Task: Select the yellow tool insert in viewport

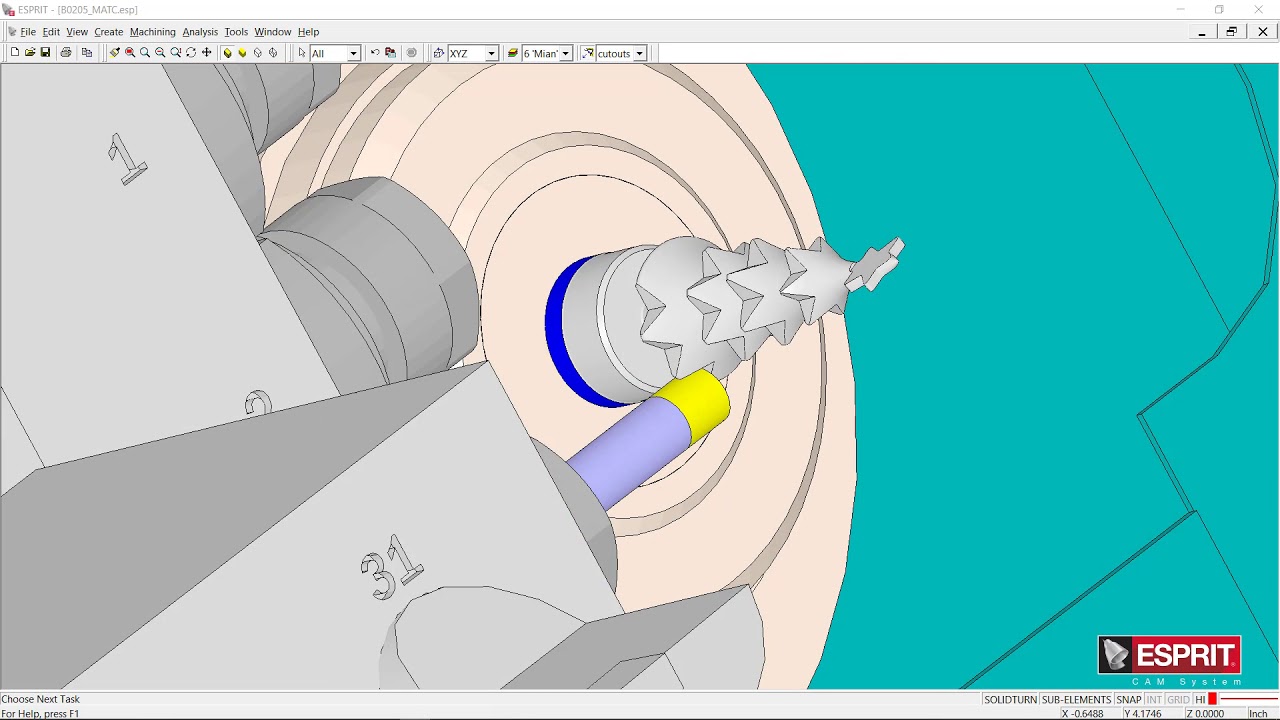Action: (x=695, y=403)
